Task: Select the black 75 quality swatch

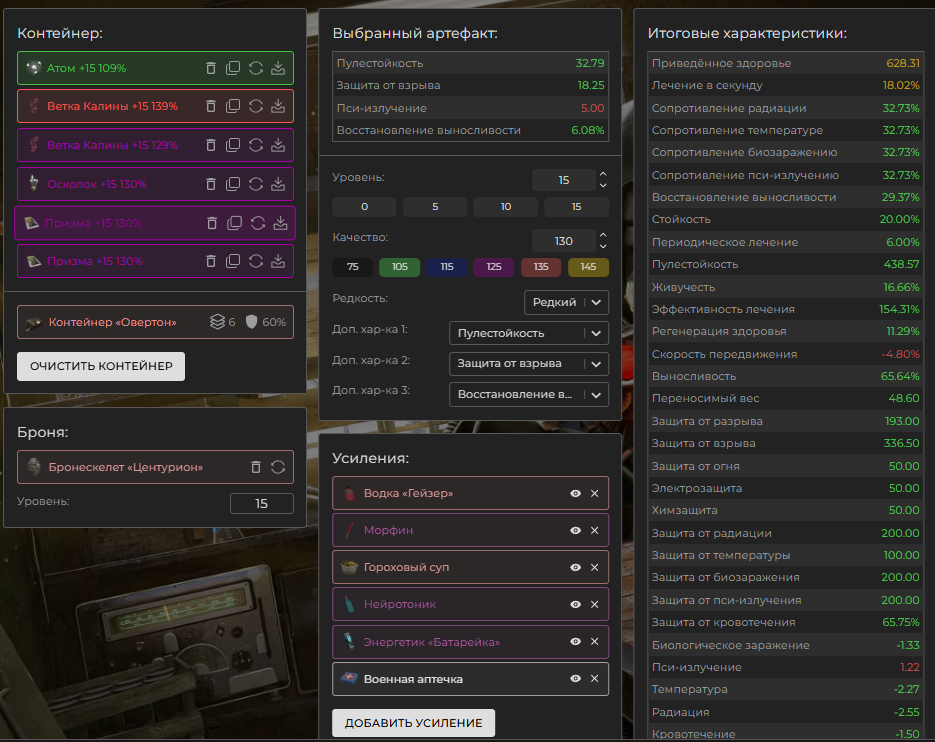Action: point(352,267)
